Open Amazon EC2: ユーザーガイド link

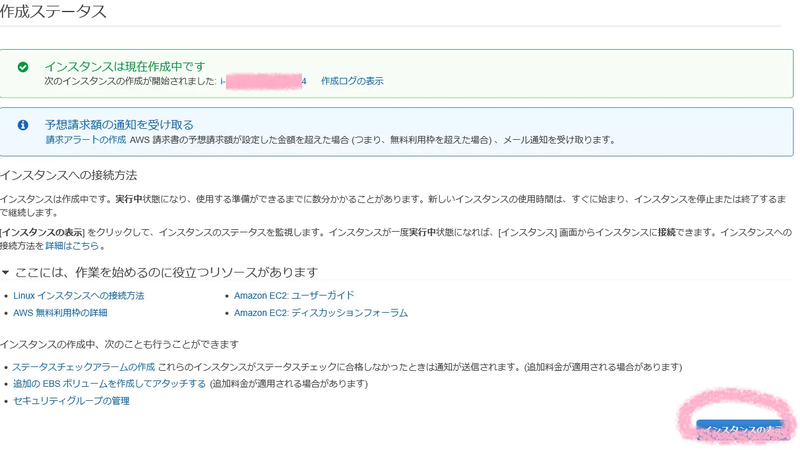click(294, 296)
